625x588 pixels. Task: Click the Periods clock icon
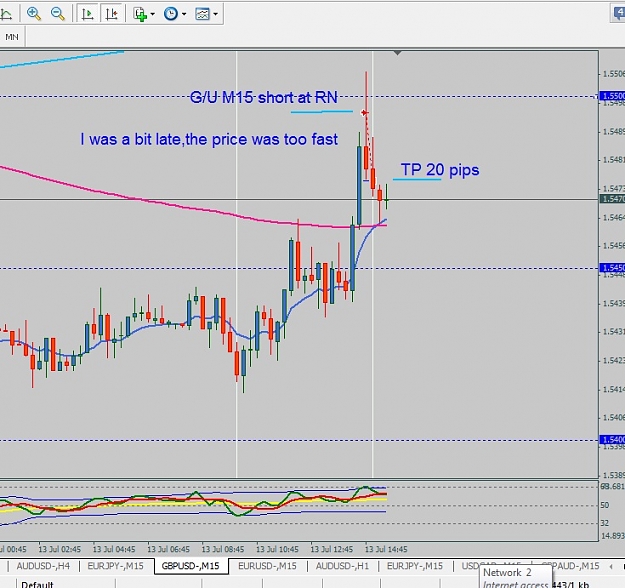pyautogui.click(x=171, y=14)
